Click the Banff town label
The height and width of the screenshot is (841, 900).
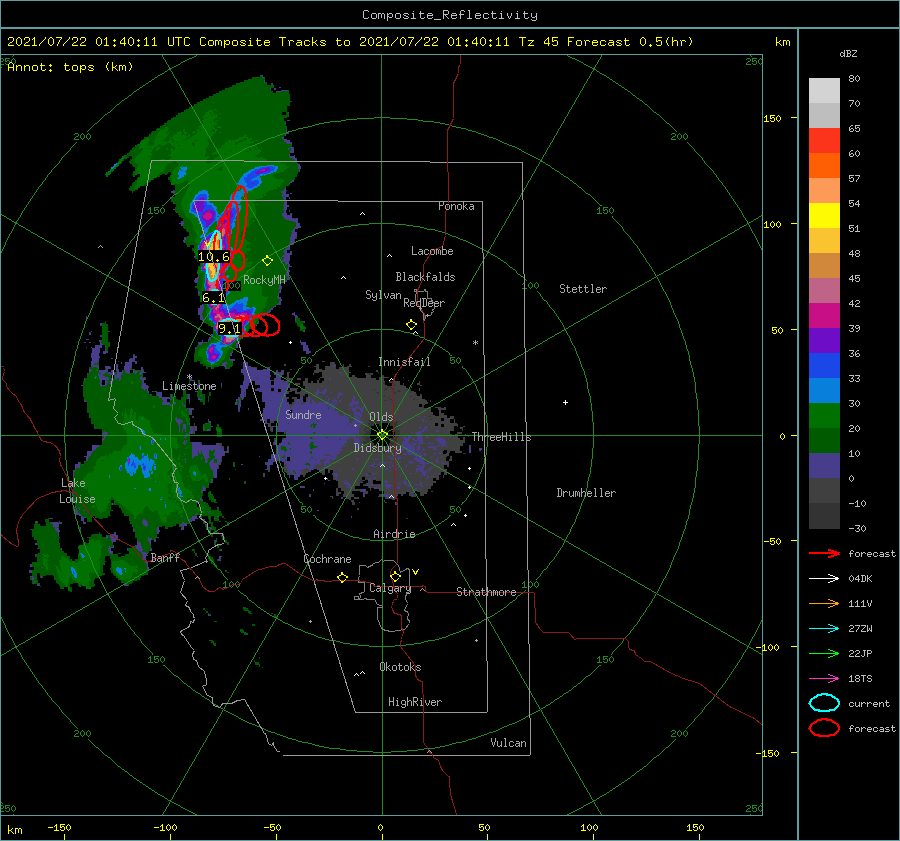165,557
